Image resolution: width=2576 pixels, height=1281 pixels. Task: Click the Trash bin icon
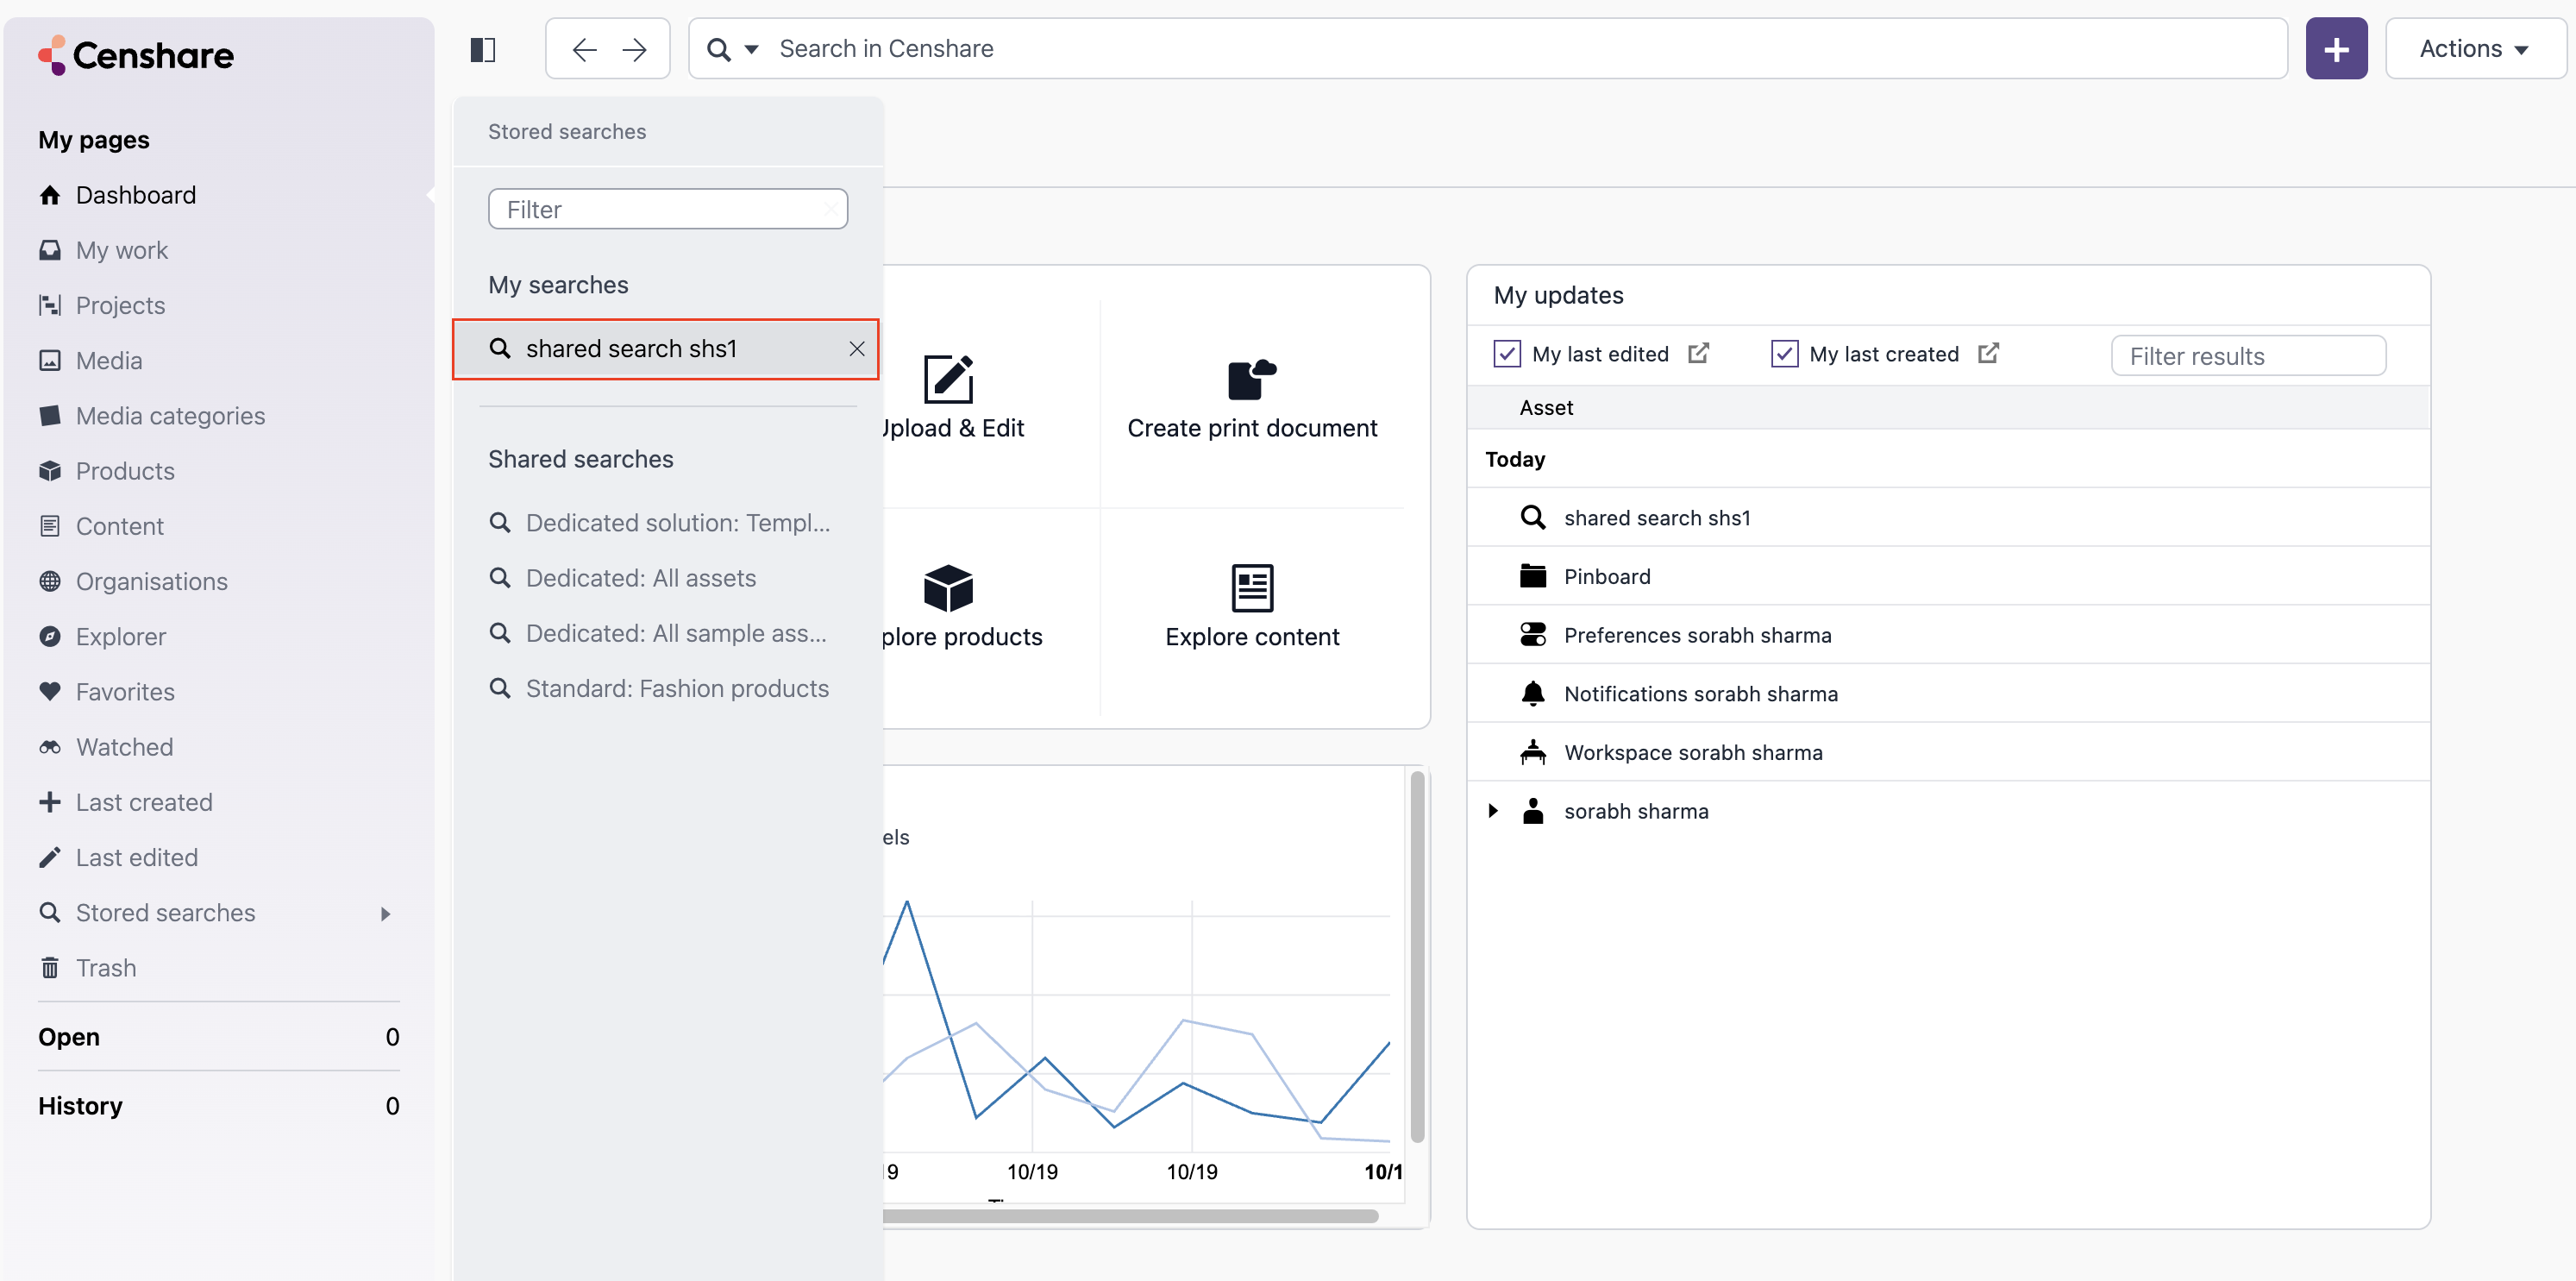coord(50,968)
